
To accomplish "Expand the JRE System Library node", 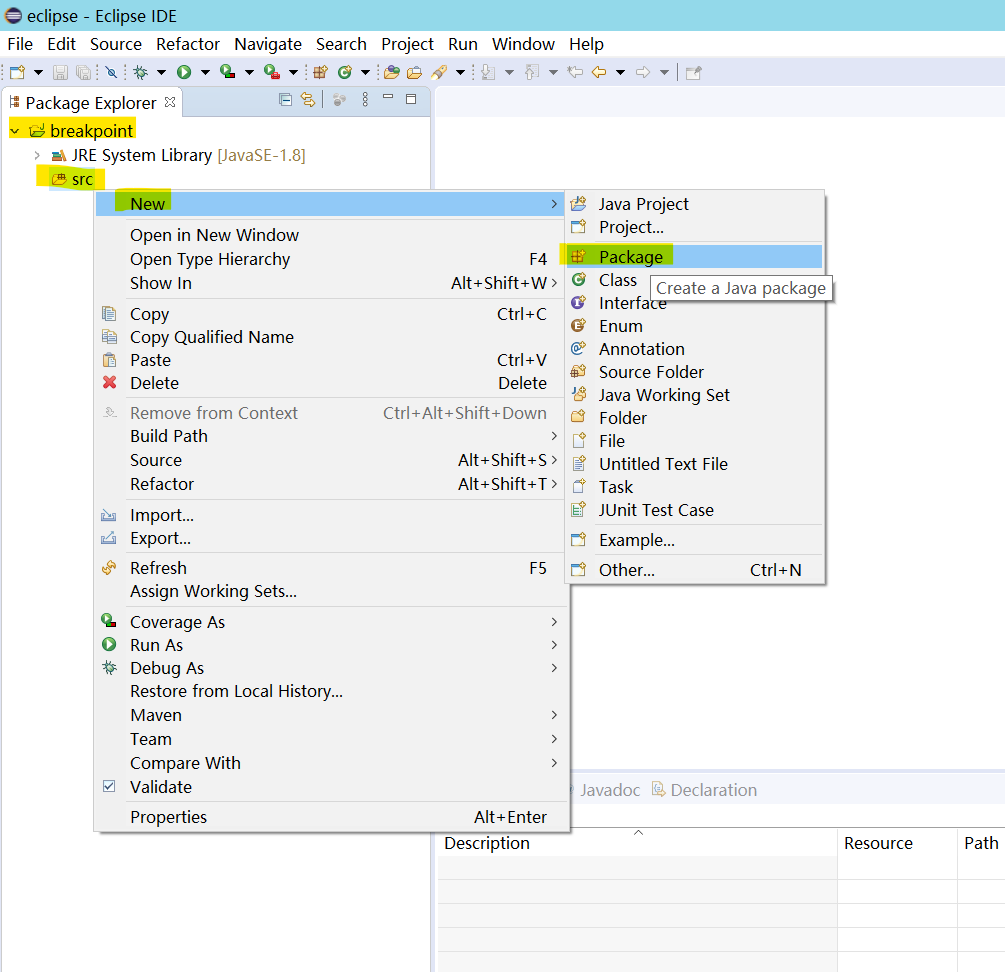I will [37, 155].
